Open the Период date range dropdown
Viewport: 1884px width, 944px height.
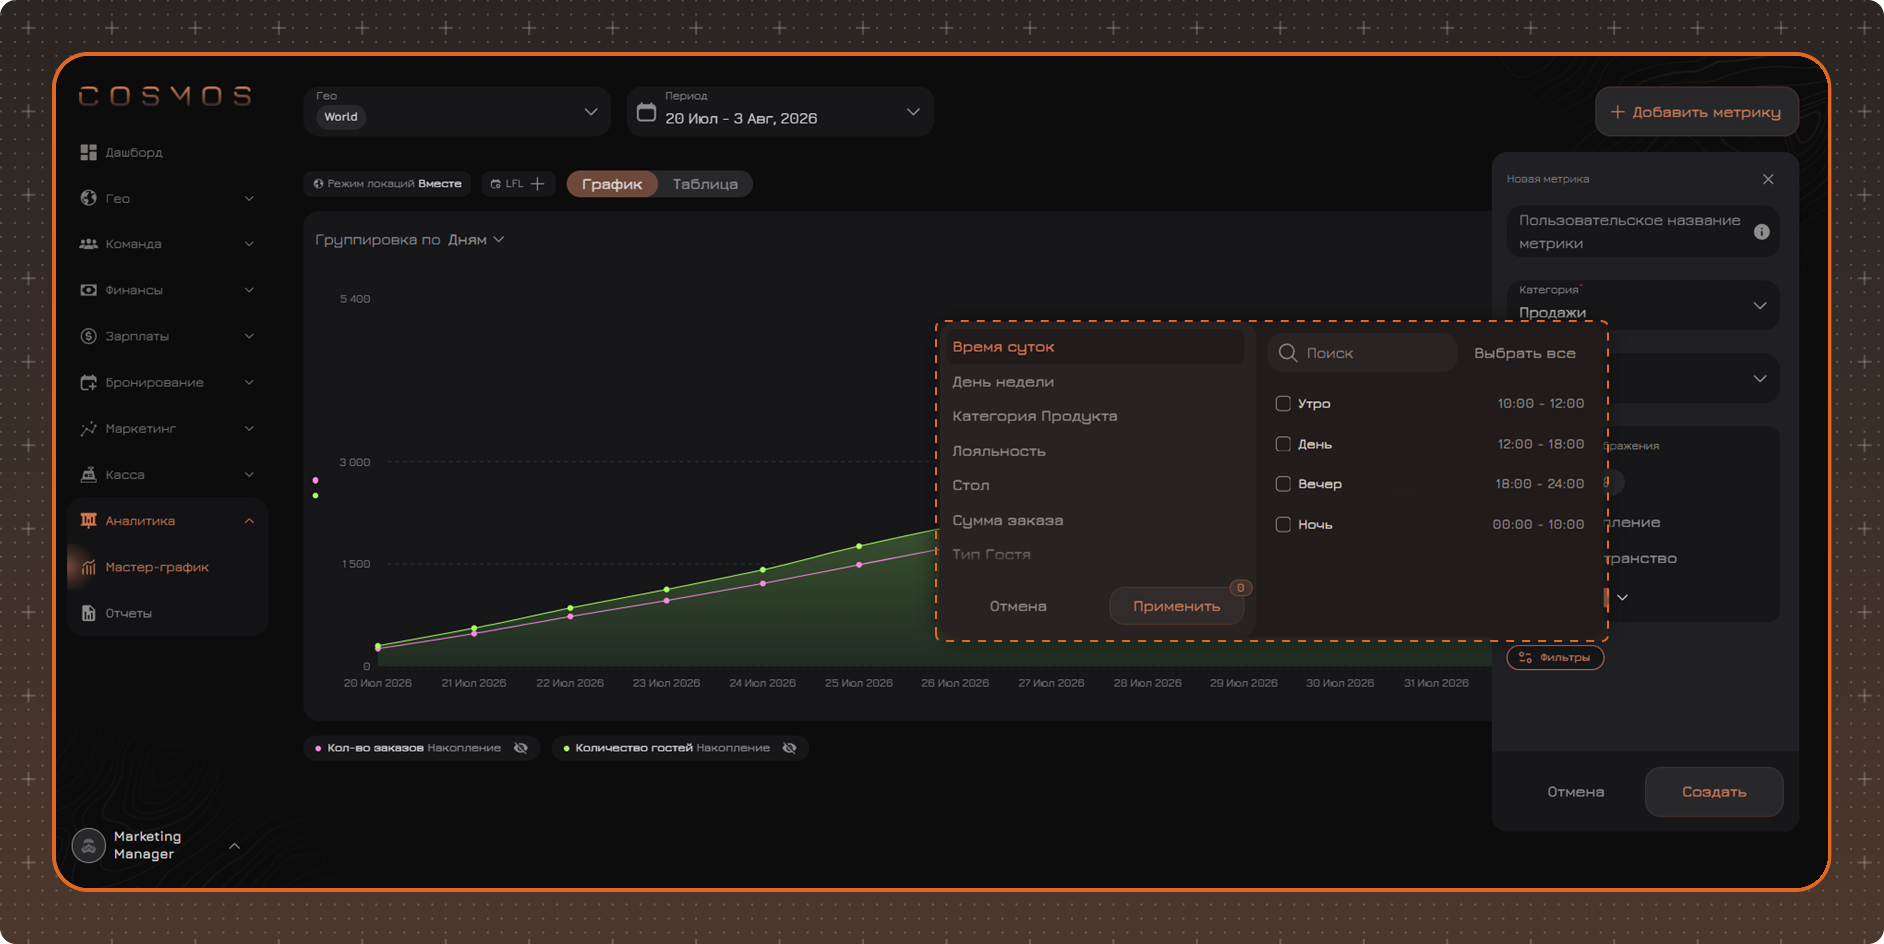click(780, 111)
